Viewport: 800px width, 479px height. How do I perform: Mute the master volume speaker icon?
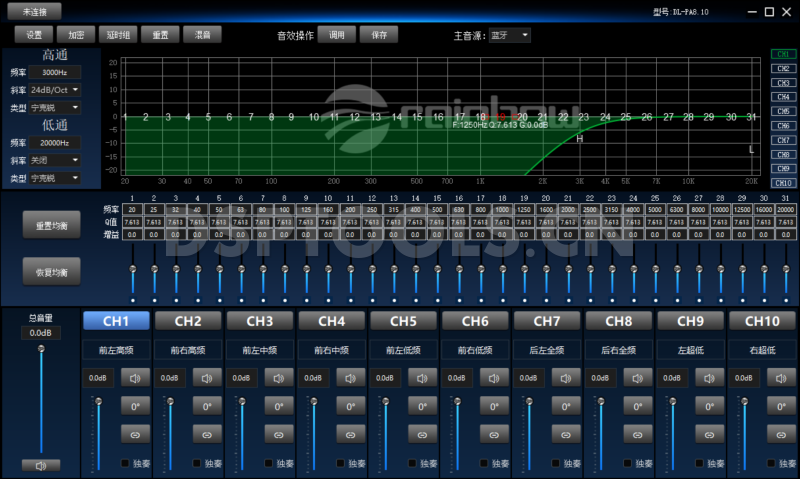pos(41,466)
